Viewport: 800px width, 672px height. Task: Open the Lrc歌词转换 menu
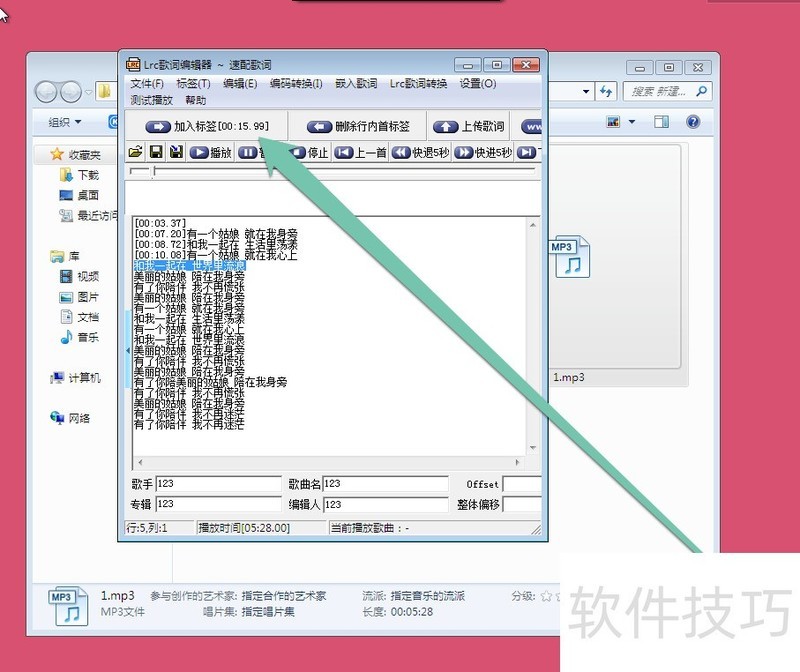pyautogui.click(x=418, y=84)
